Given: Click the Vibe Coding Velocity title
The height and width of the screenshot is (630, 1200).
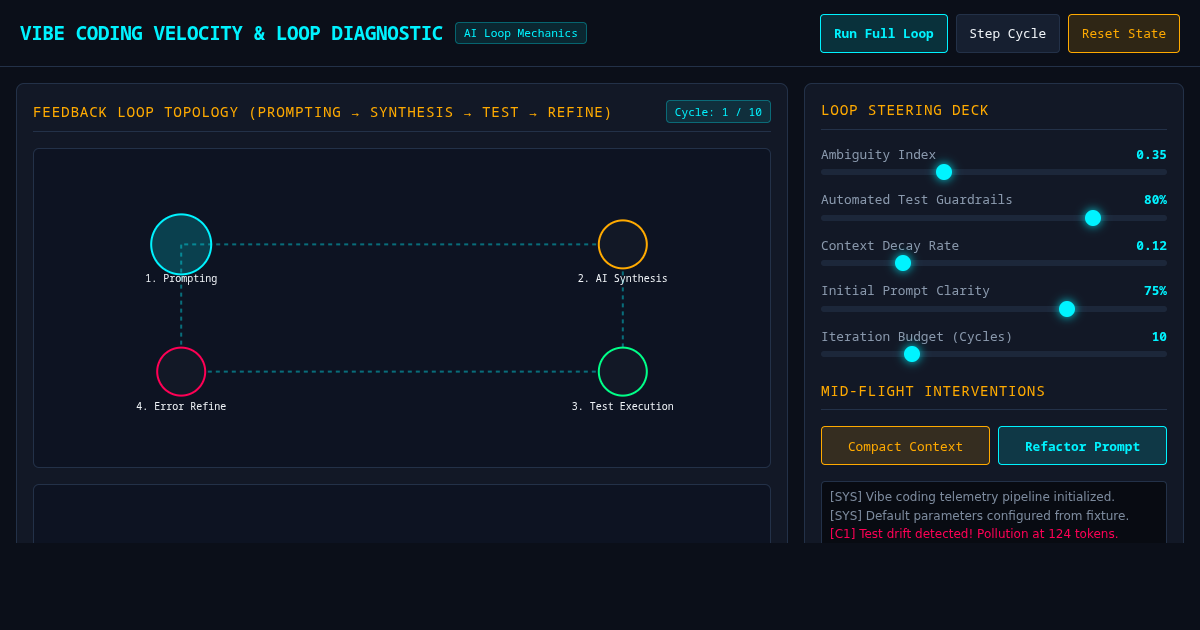Looking at the screenshot, I should (231, 33).
